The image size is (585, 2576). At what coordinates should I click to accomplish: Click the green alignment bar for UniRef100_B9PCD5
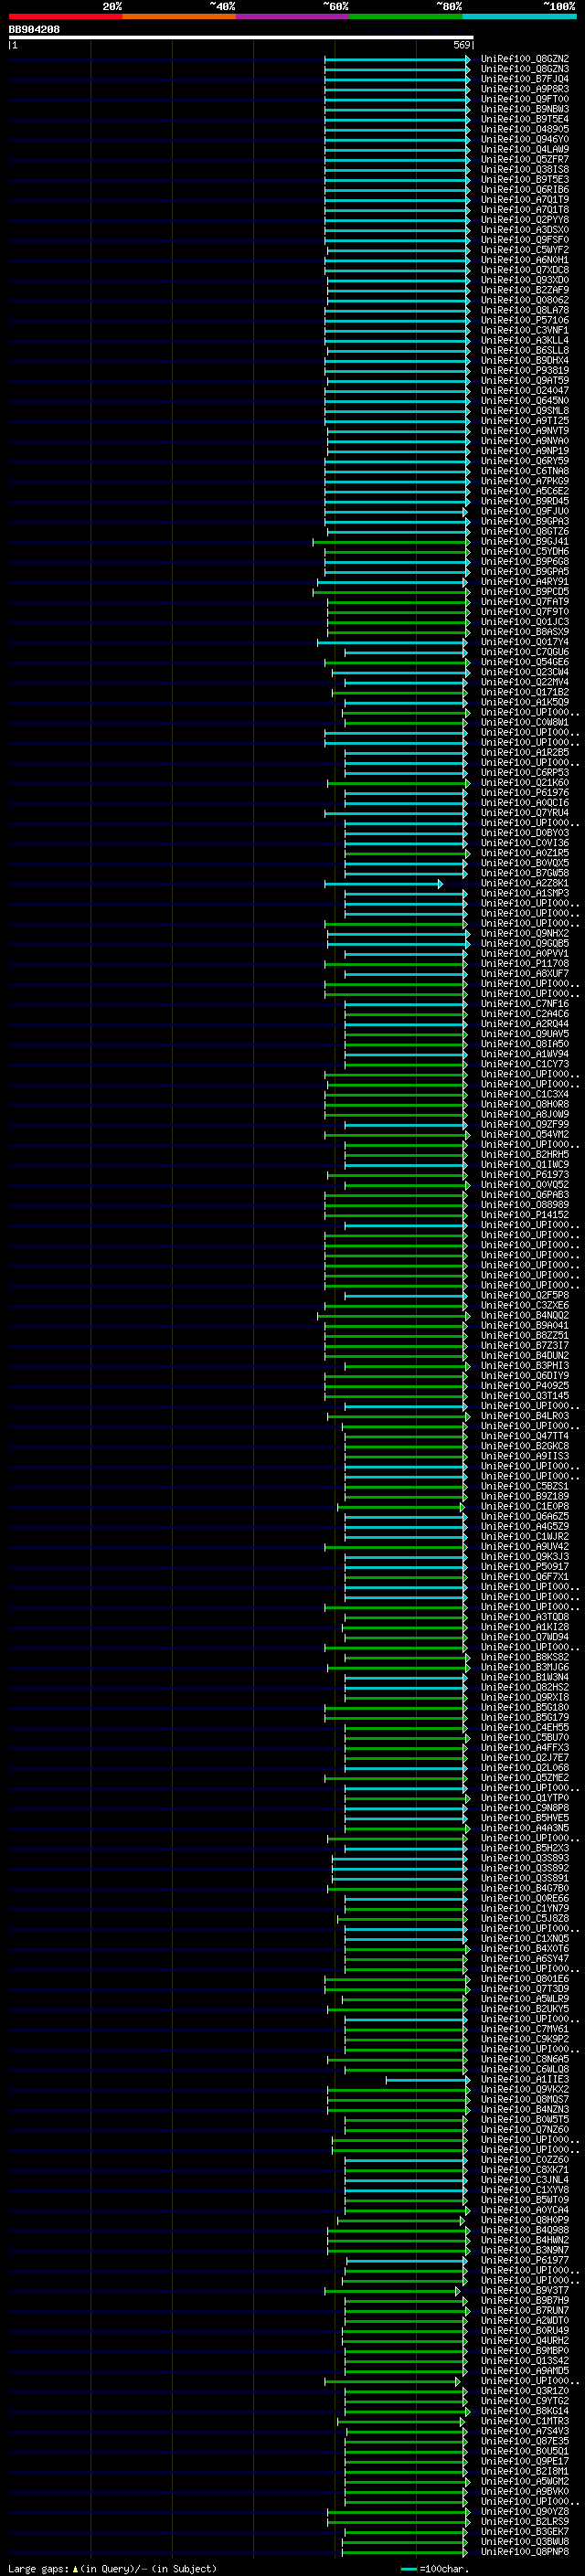click(x=391, y=592)
